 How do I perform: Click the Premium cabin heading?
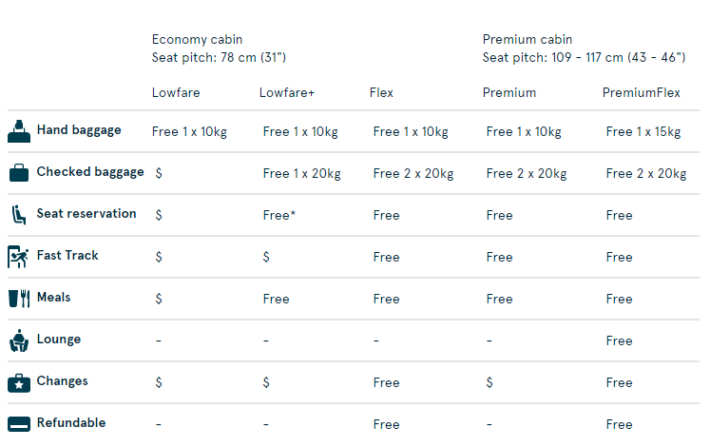pos(528,39)
